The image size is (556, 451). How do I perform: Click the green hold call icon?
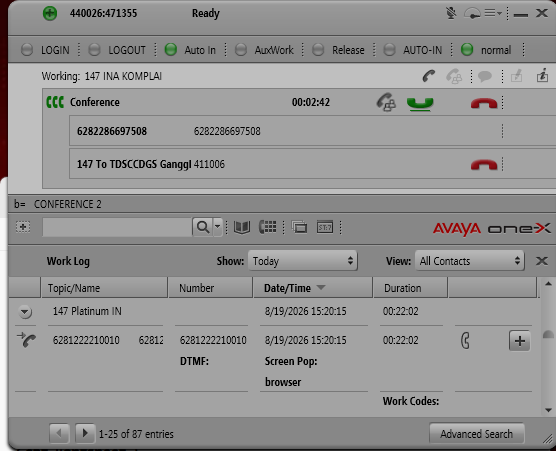click(420, 104)
